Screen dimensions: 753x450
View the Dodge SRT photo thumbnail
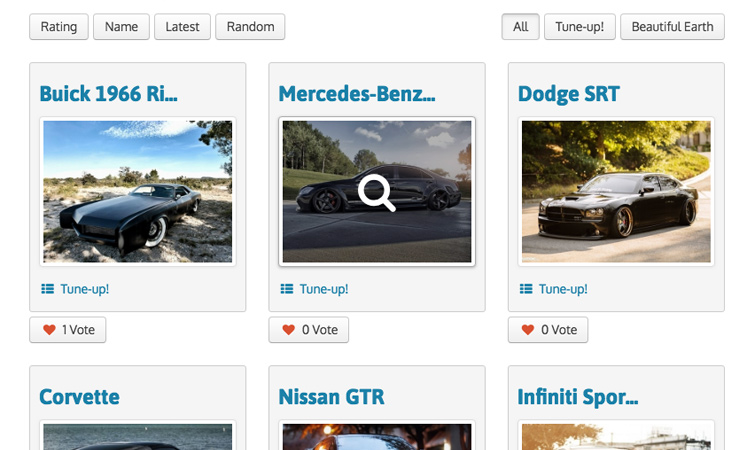(x=616, y=192)
